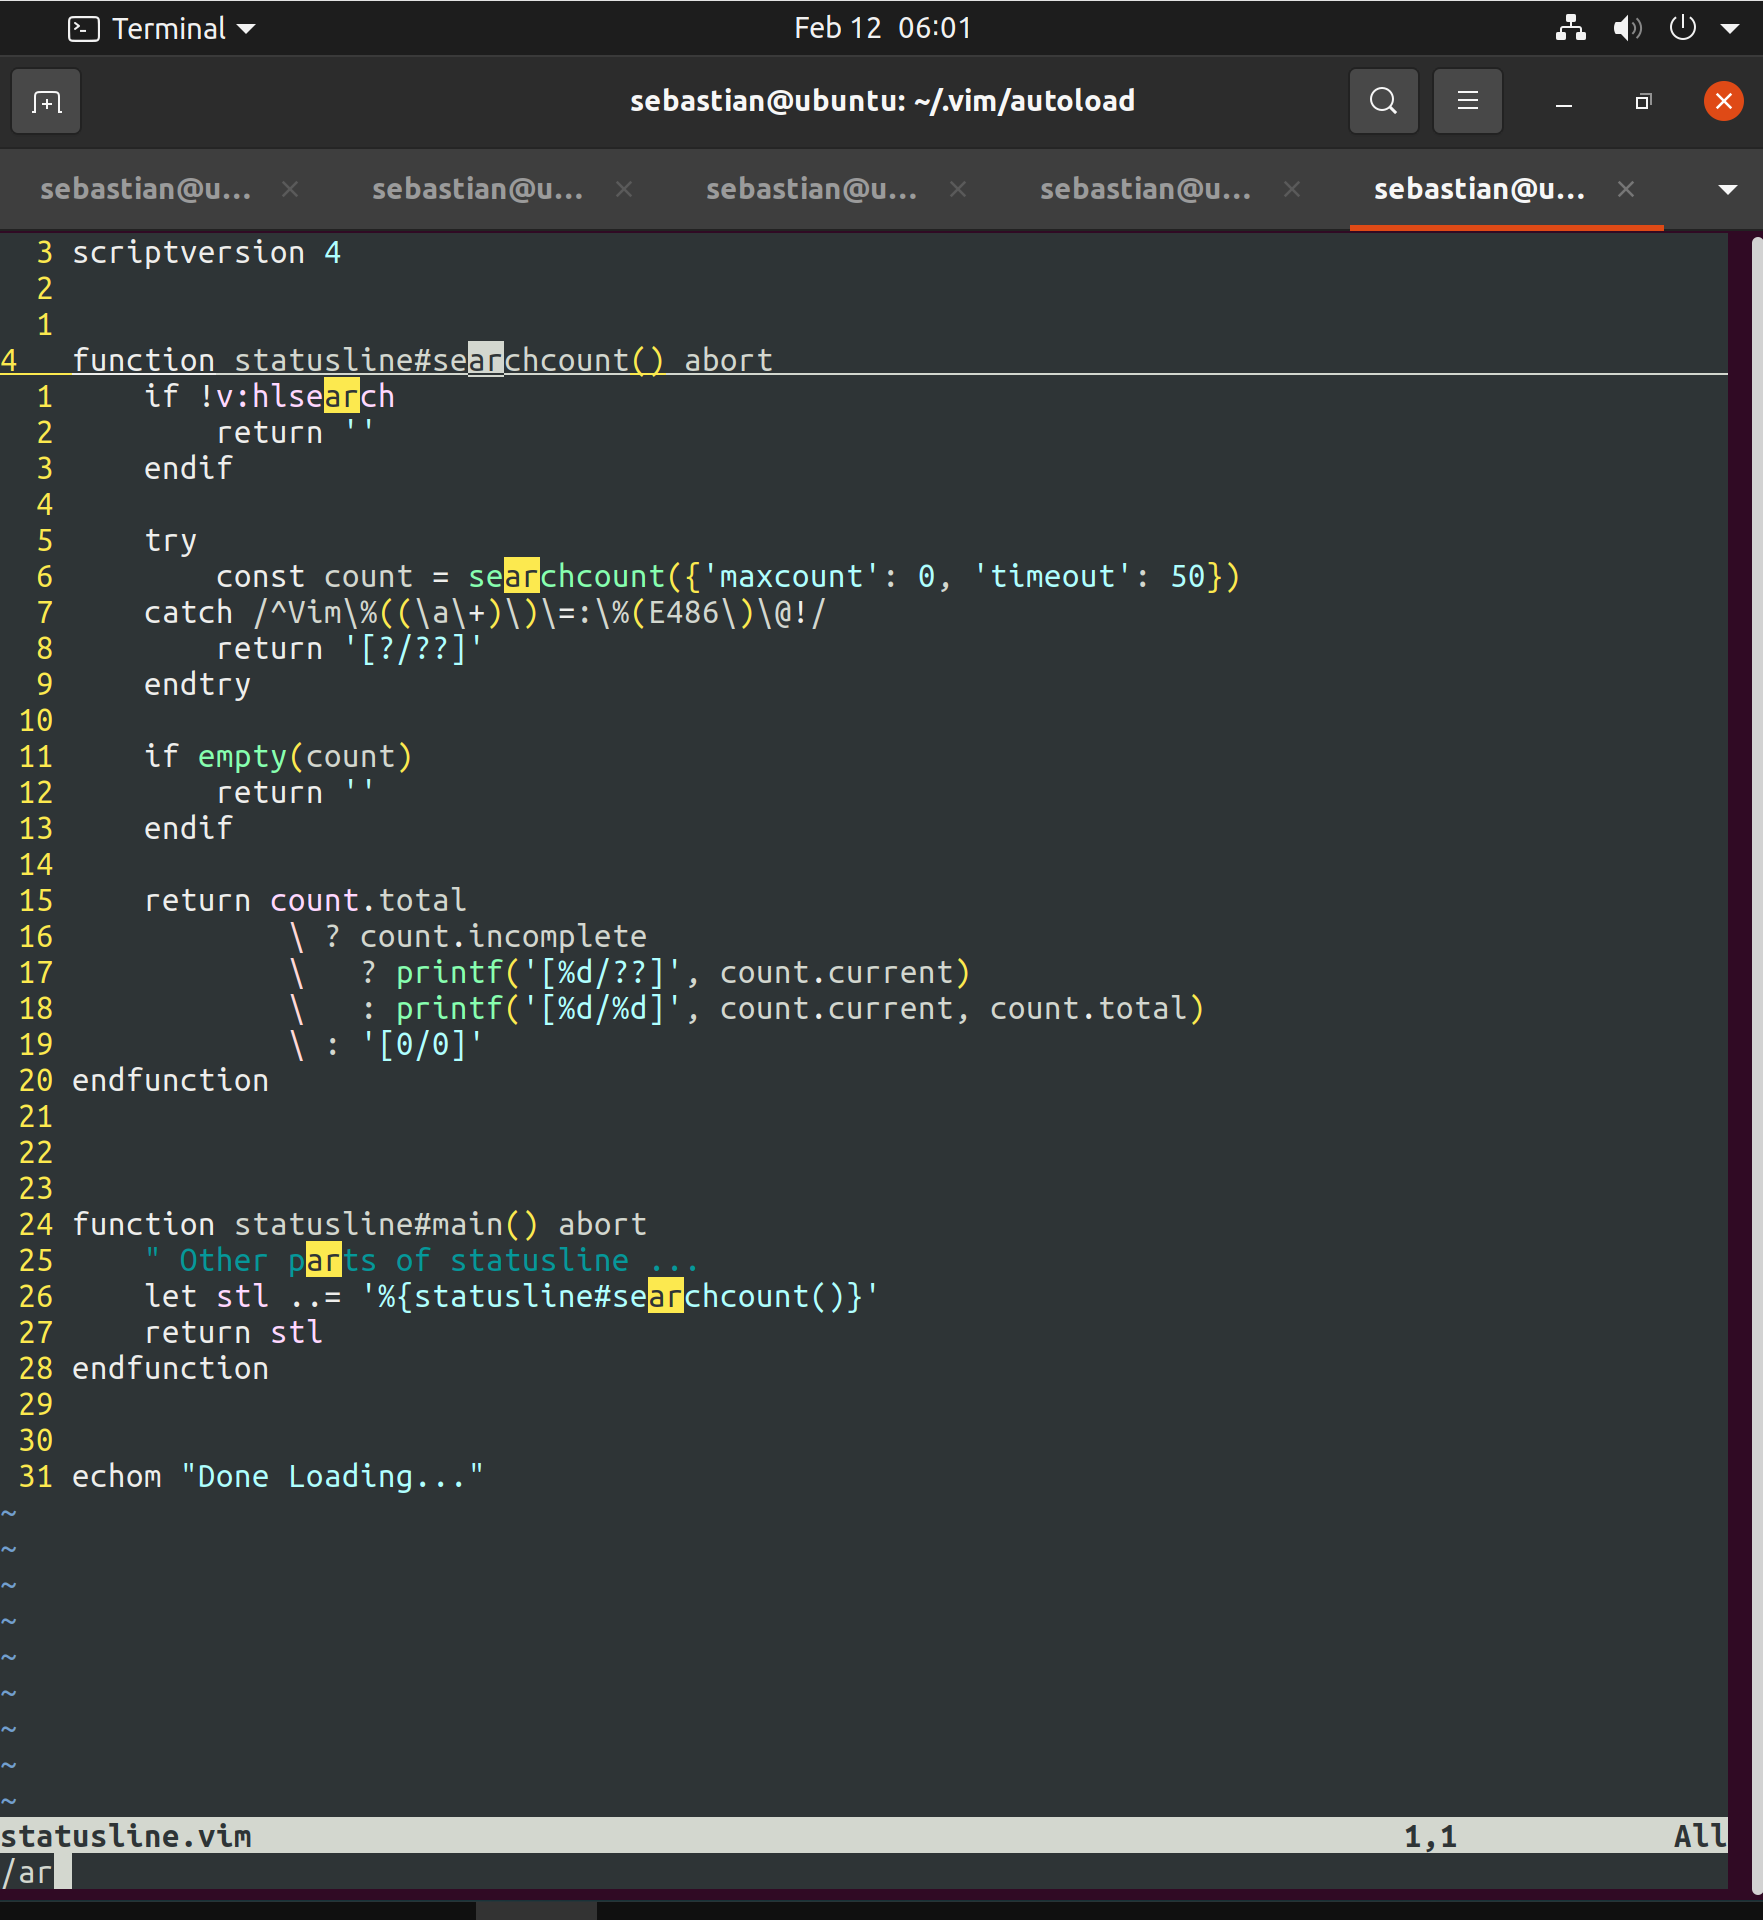Click the 'if empty(count)' line
This screenshot has width=1763, height=1920.
pos(278,757)
